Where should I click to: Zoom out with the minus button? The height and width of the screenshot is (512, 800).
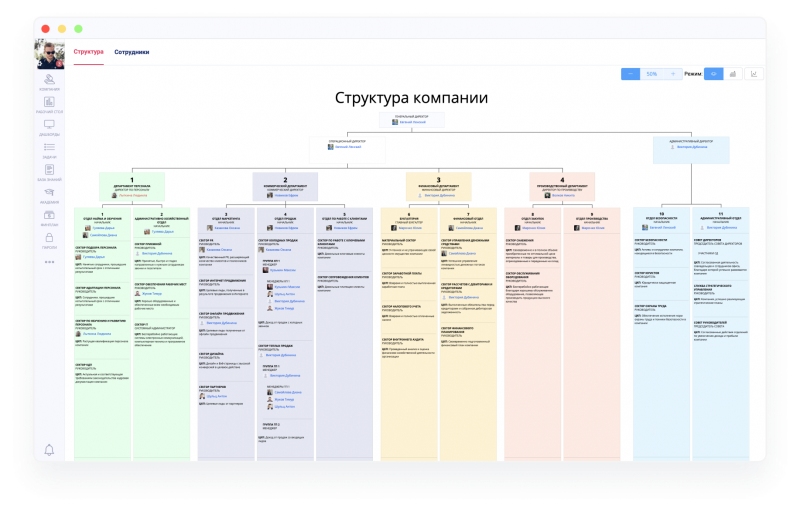coord(631,74)
